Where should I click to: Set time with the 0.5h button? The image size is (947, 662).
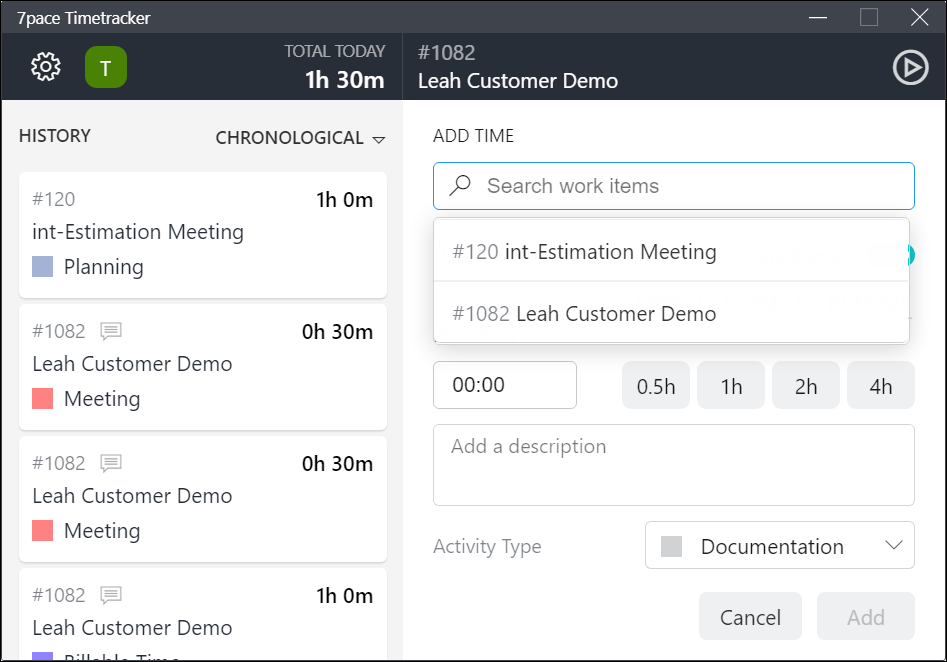(656, 385)
